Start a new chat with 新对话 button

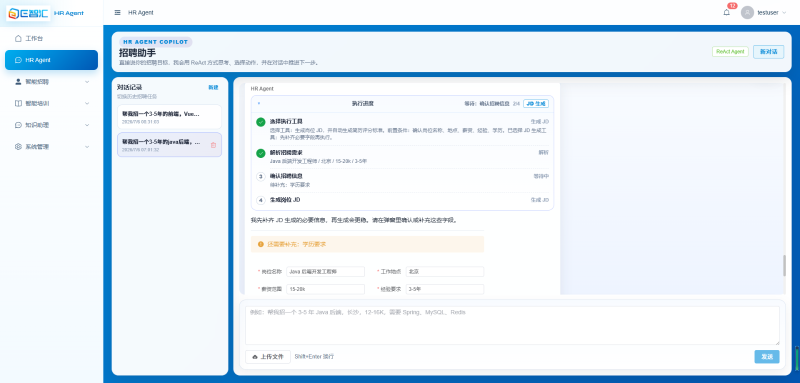click(x=768, y=52)
